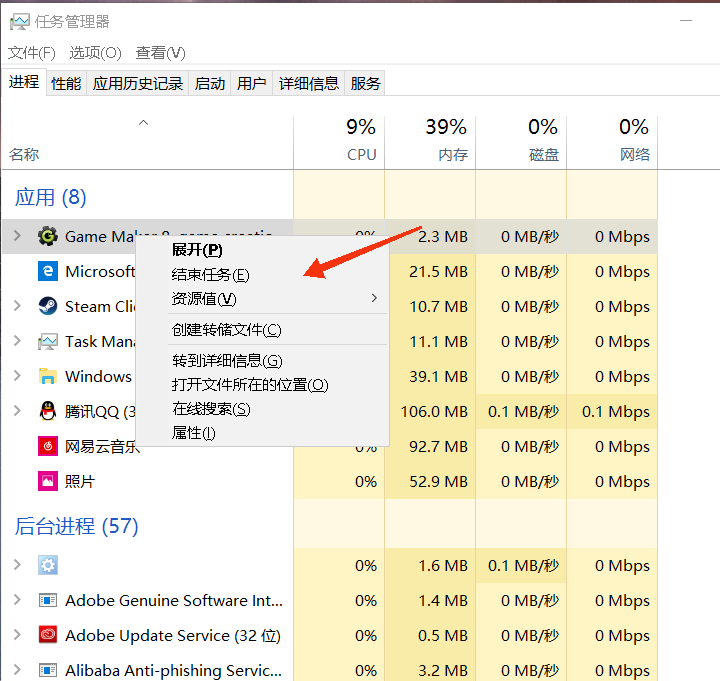Choose 打开文件所在的位置(O) menu item

263,385
